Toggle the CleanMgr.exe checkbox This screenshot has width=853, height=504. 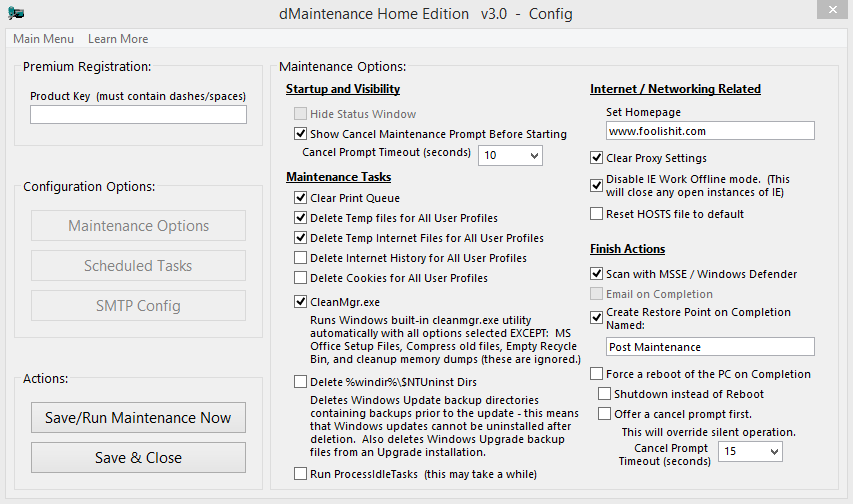tap(300, 302)
